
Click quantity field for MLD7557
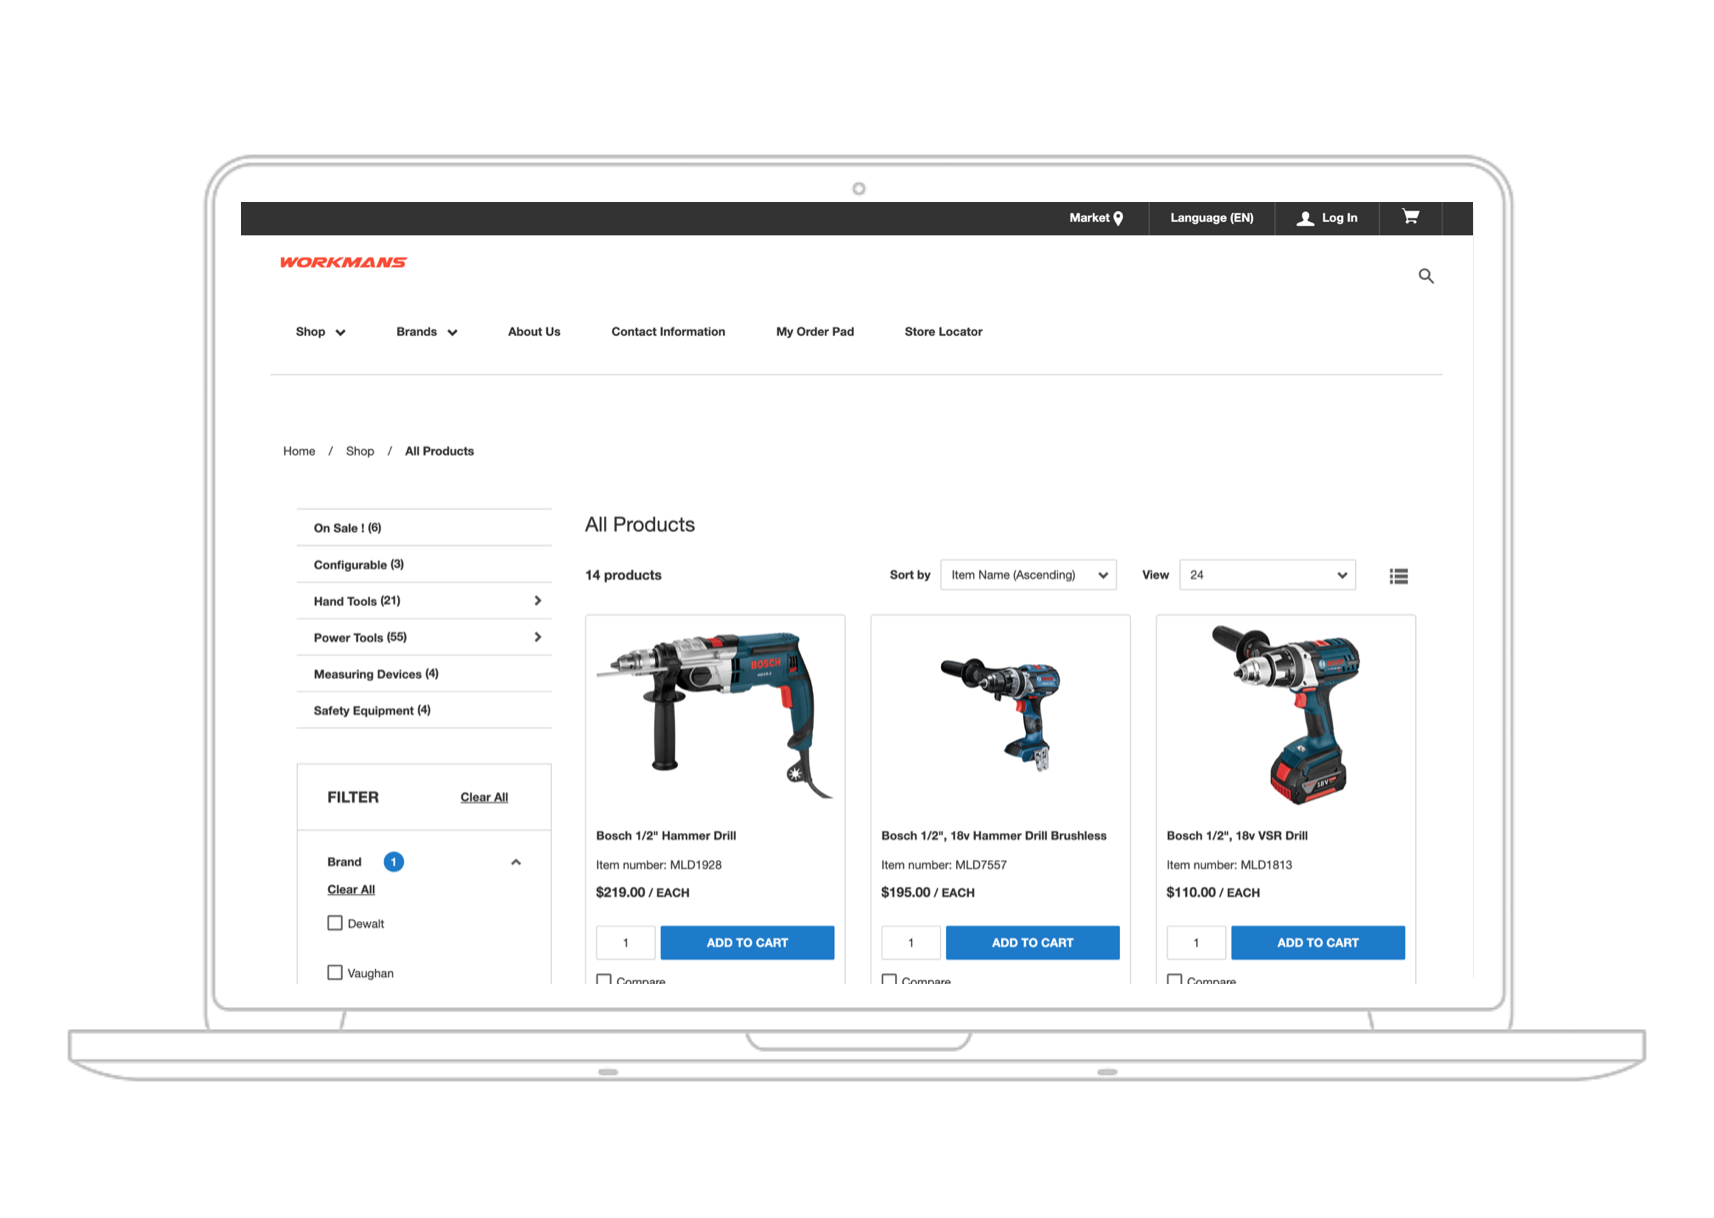[x=911, y=943]
